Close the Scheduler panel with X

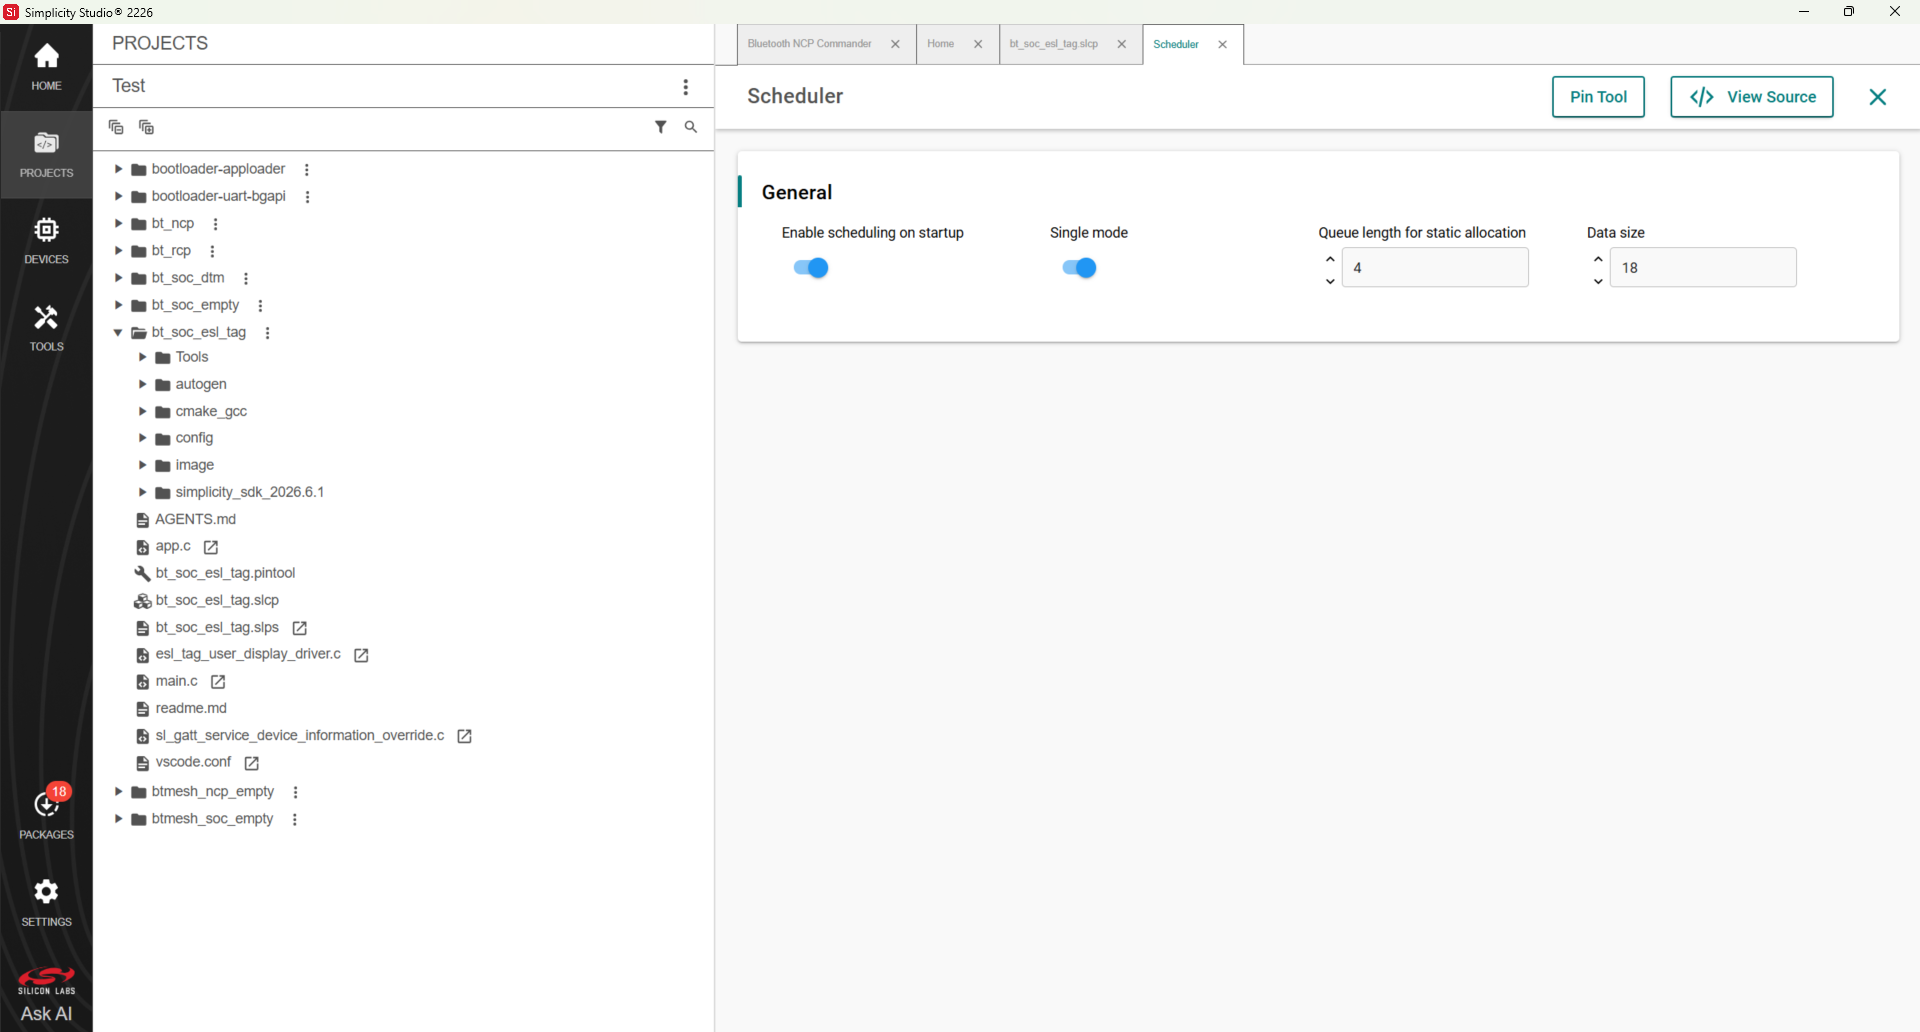[1878, 97]
